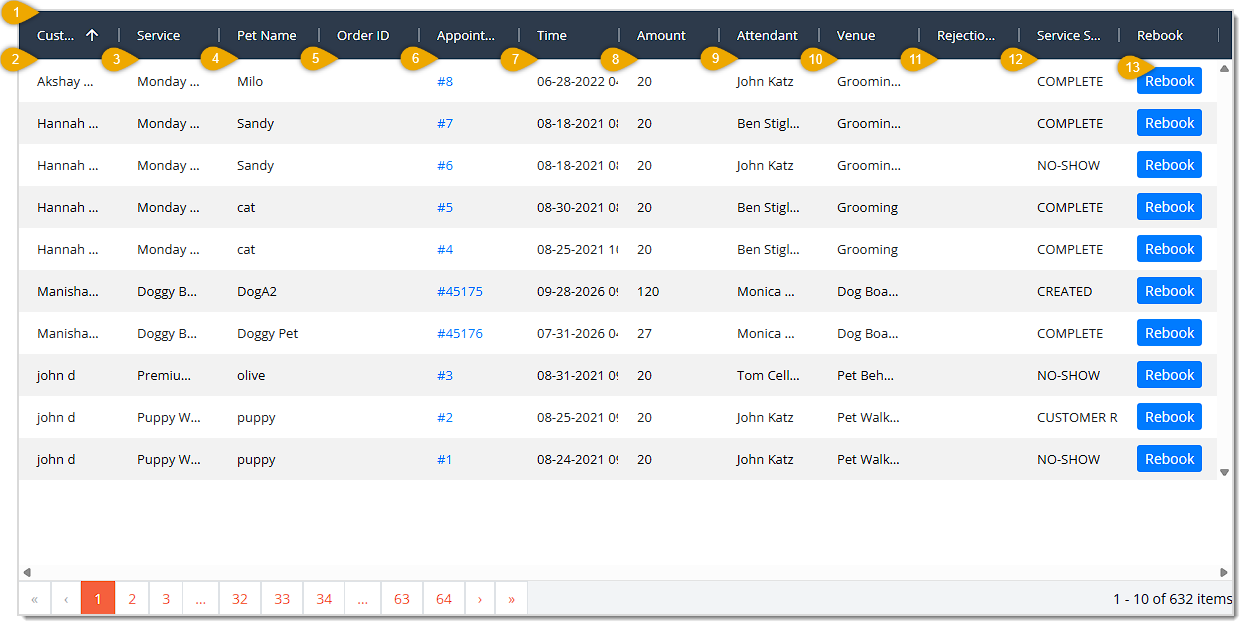
Task: Open appointment link #5
Action: tap(445, 207)
